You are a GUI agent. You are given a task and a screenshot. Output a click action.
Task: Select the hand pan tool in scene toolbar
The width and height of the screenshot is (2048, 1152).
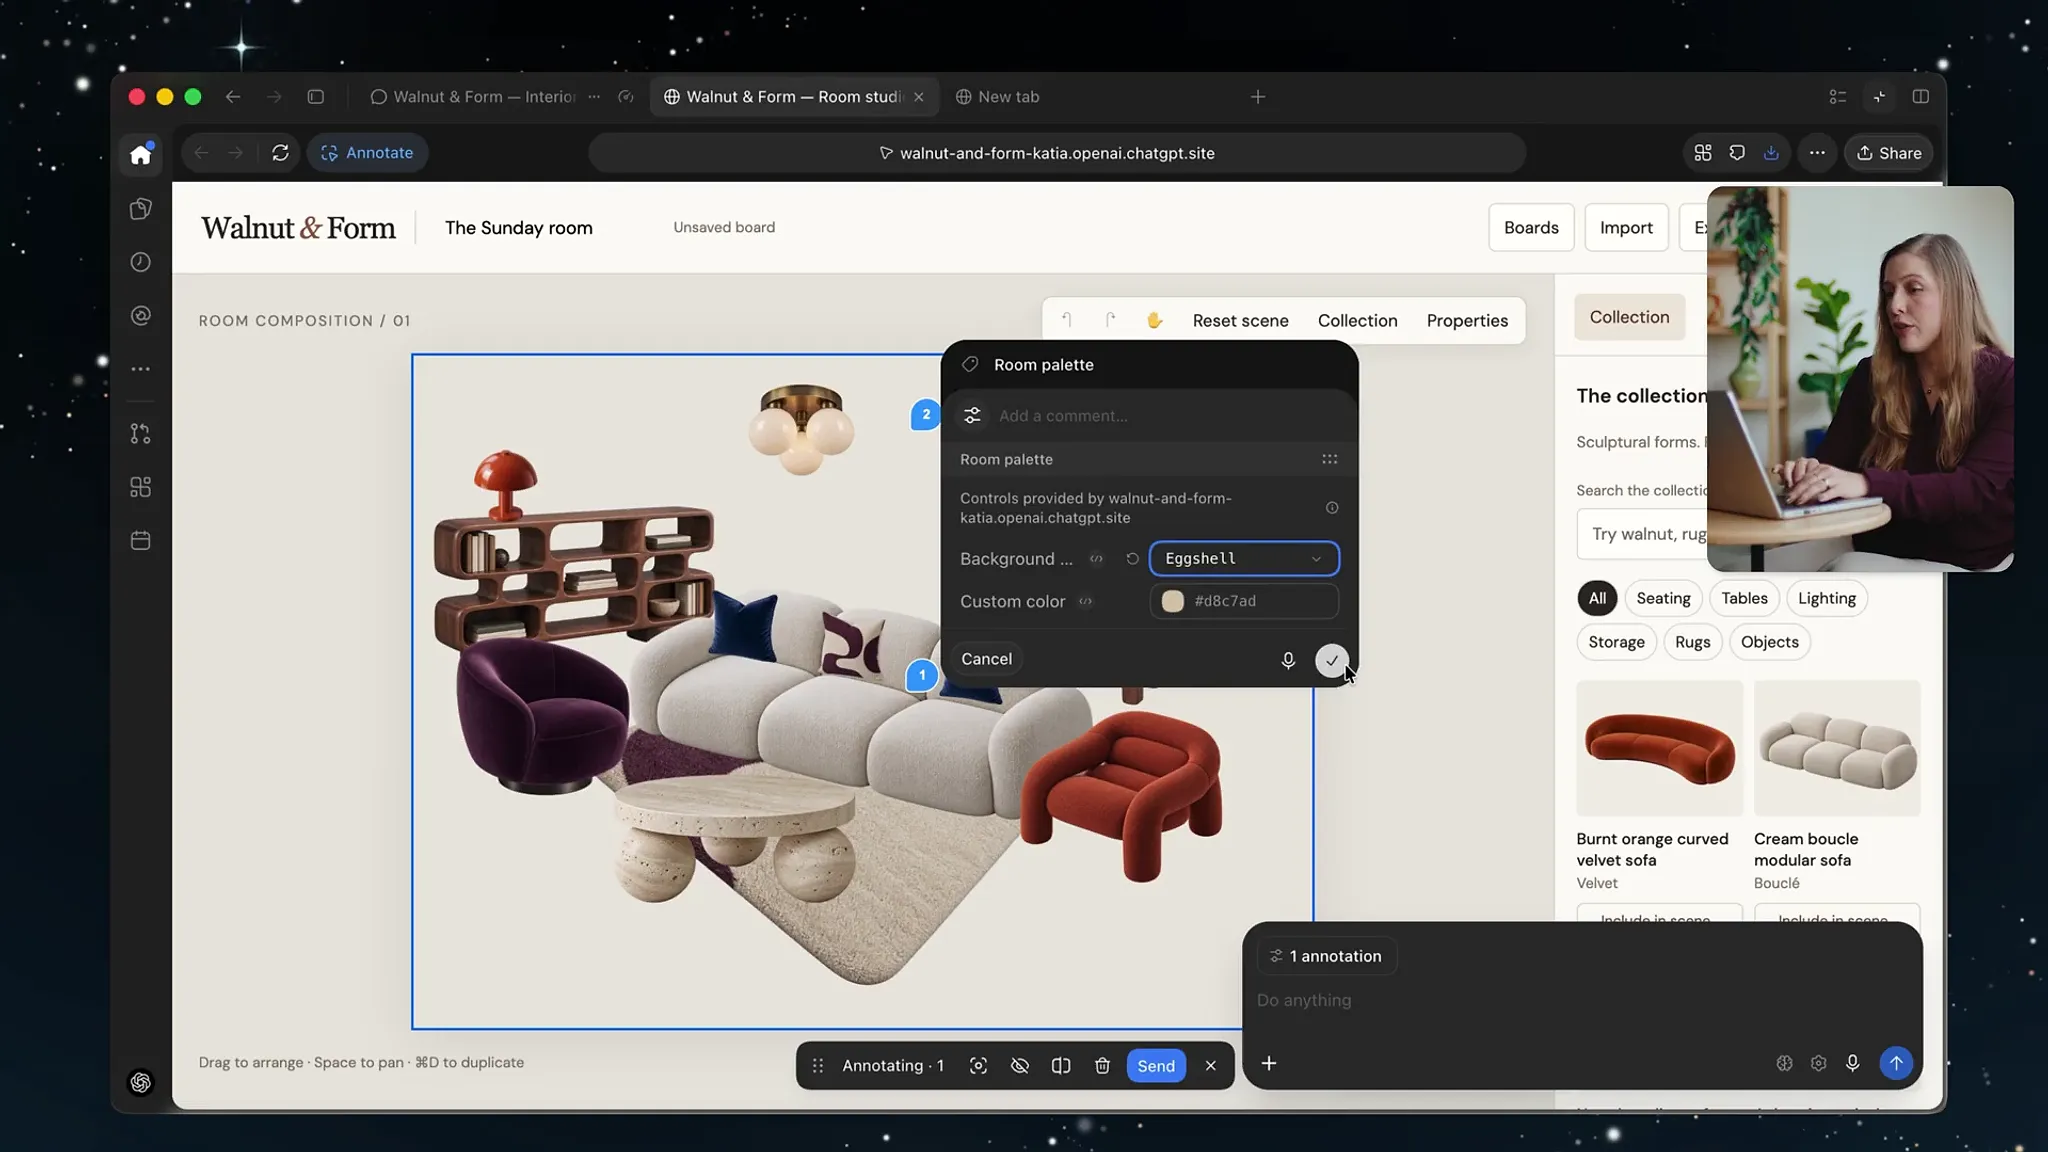tap(1154, 321)
